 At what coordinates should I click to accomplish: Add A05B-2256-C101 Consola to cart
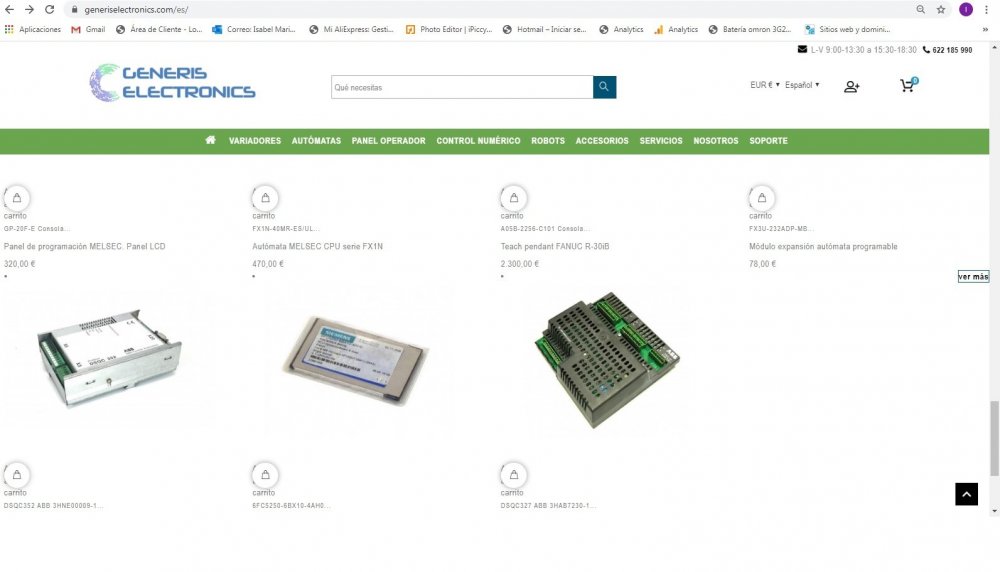pyautogui.click(x=514, y=198)
